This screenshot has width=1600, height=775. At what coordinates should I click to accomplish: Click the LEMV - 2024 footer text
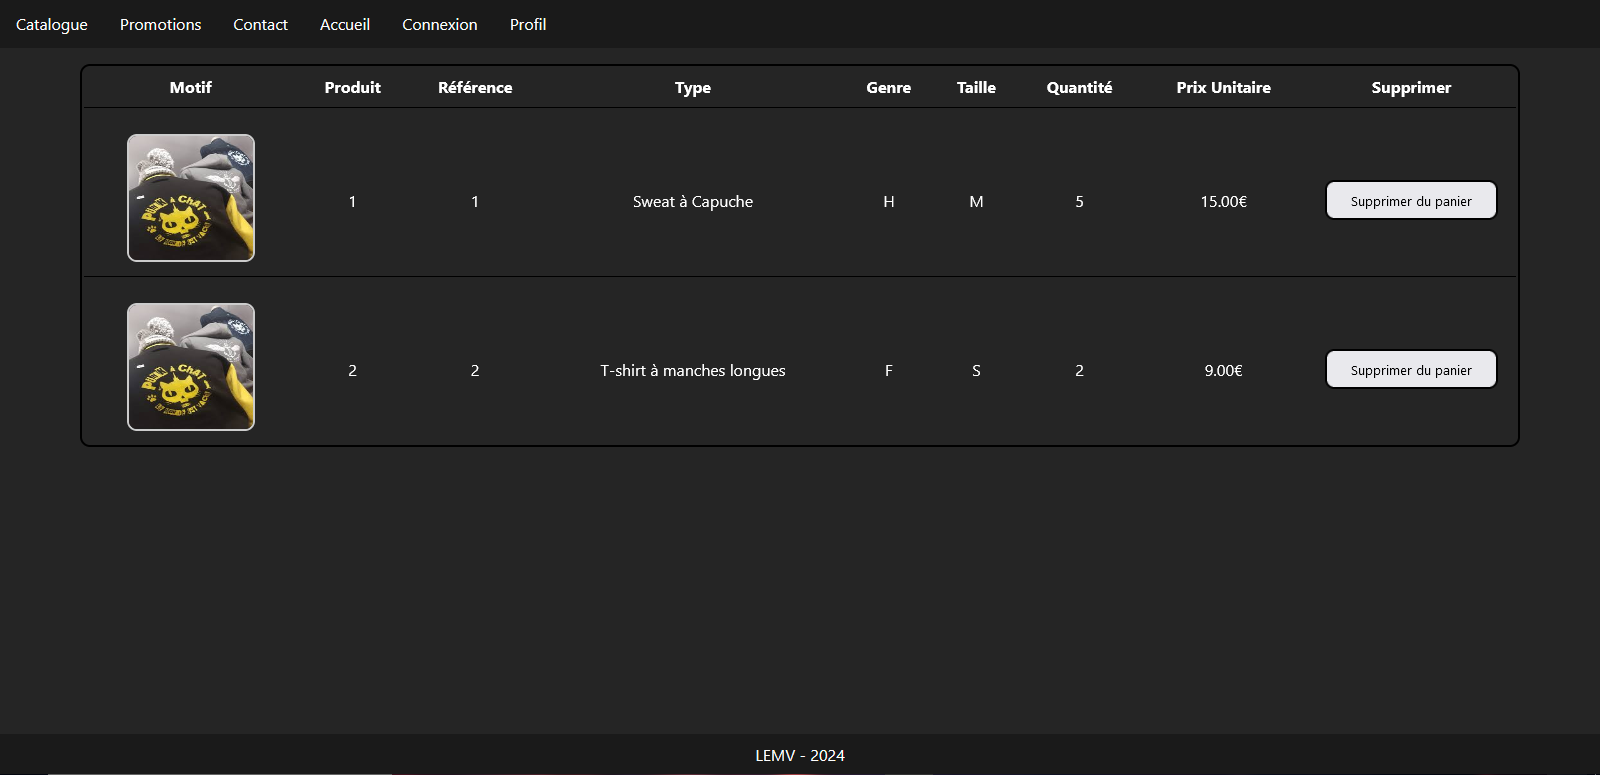pos(800,756)
